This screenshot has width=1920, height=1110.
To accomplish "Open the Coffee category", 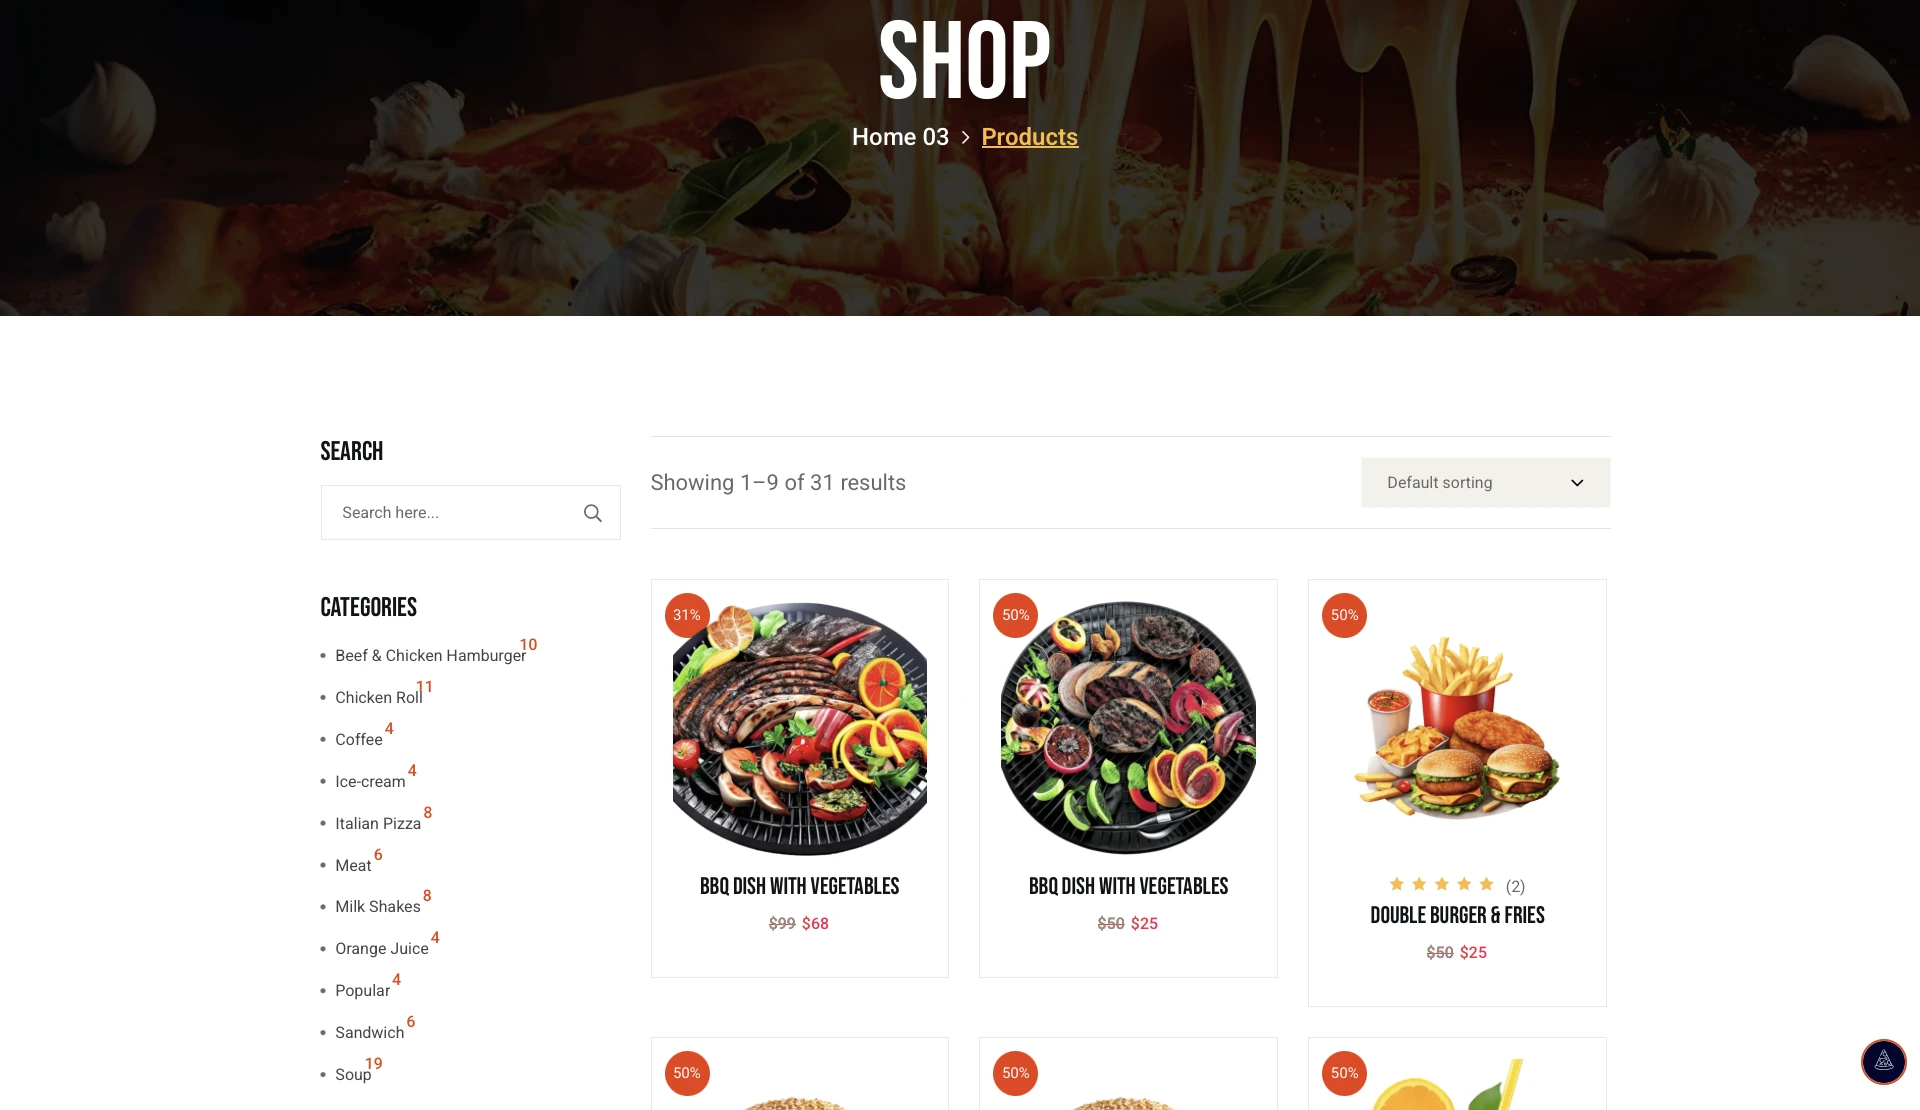I will click(x=358, y=739).
